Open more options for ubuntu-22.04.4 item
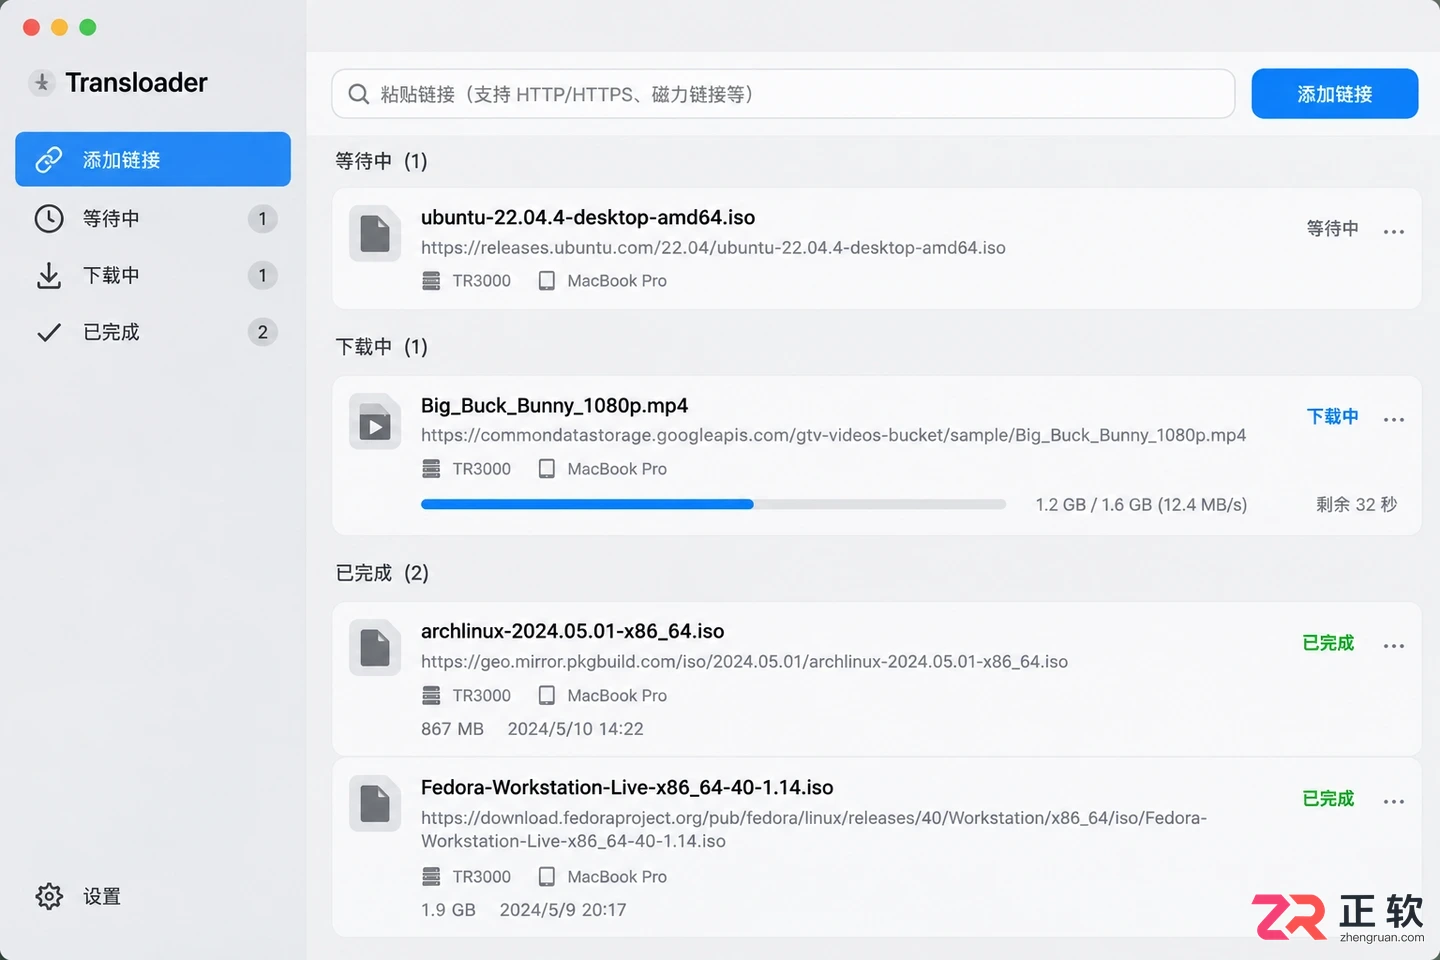 1394,231
